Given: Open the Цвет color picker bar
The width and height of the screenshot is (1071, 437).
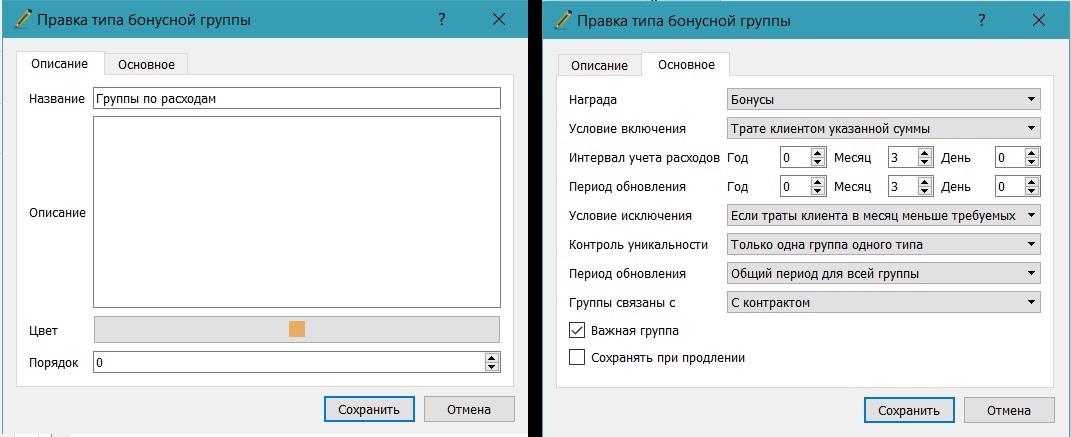Looking at the screenshot, I should (296, 330).
